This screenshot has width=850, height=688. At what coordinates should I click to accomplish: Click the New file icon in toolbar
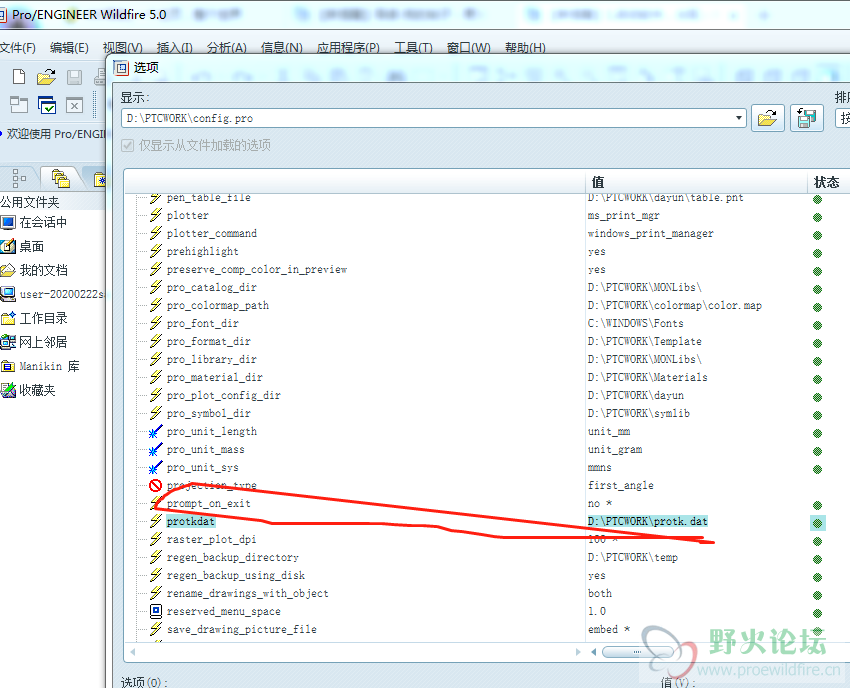[x=19, y=77]
